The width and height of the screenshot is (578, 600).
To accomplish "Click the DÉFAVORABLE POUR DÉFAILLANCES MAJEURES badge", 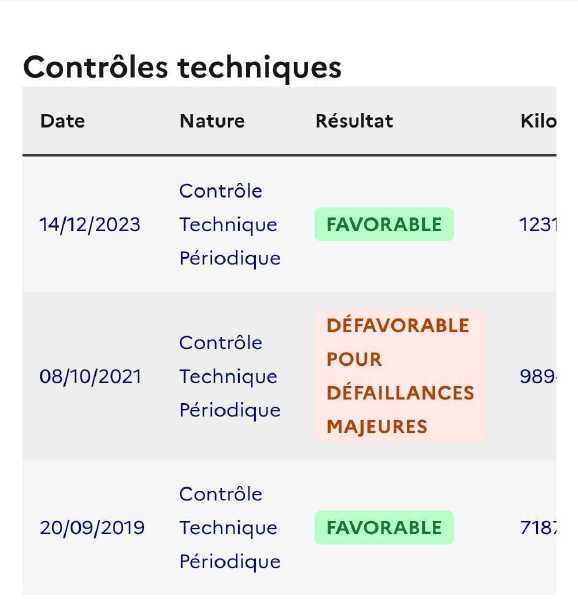I will point(400,376).
